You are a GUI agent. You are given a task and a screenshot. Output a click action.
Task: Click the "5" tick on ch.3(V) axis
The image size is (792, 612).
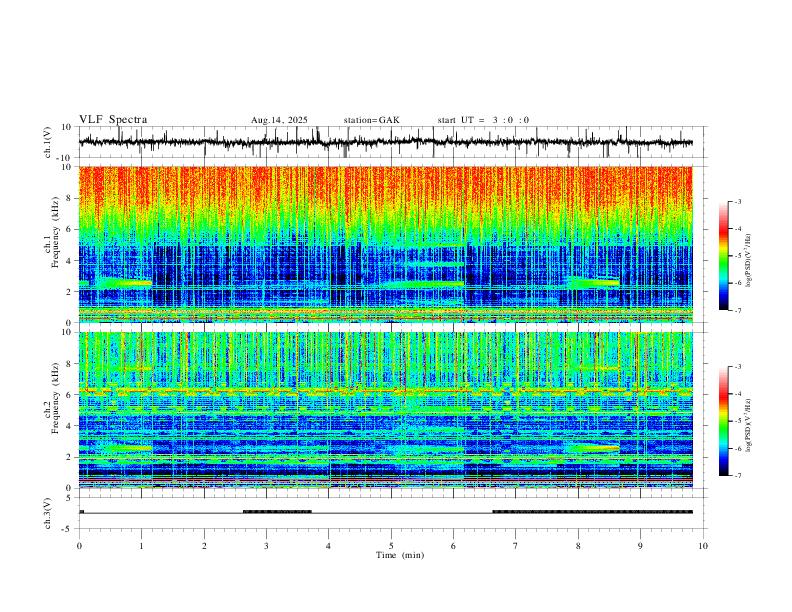point(70,497)
